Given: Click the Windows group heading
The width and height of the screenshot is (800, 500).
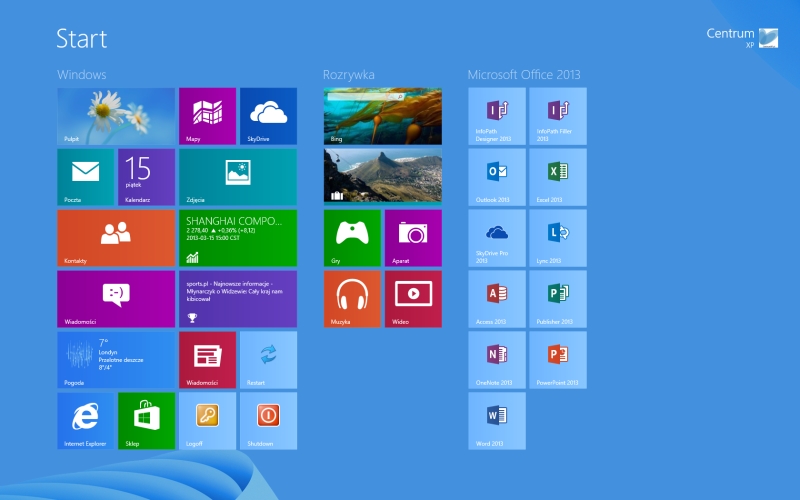Looking at the screenshot, I should tap(82, 74).
